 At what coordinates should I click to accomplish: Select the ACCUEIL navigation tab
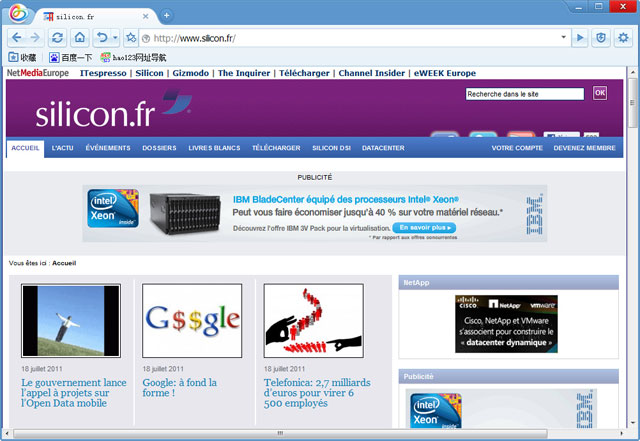[25, 148]
